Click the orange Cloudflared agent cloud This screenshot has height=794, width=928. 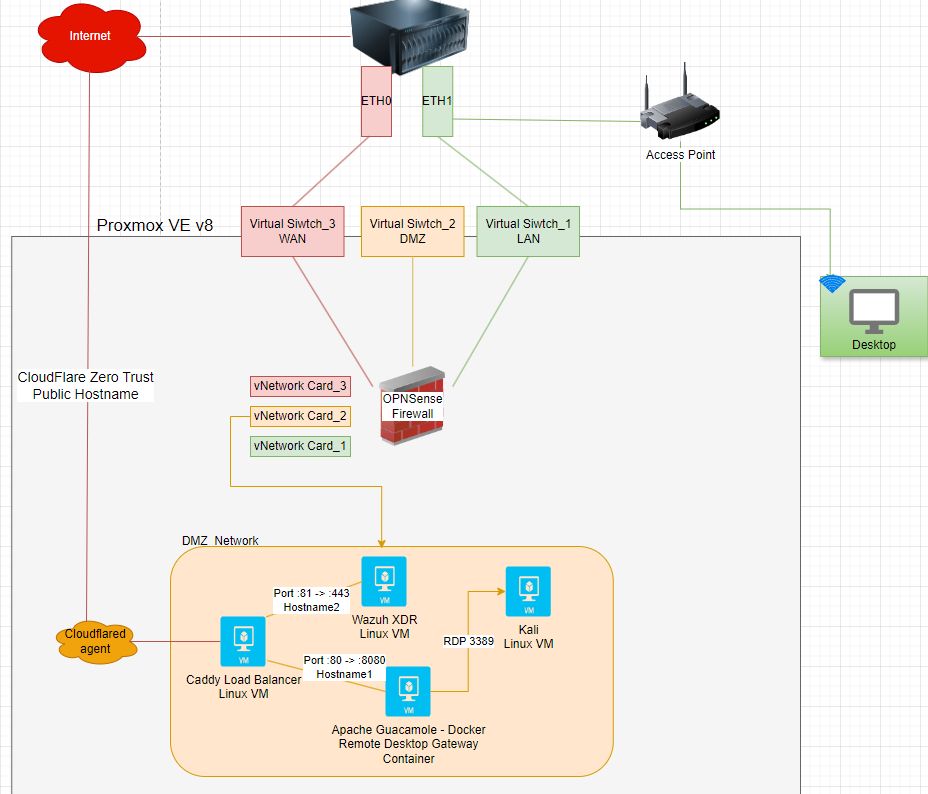click(96, 641)
